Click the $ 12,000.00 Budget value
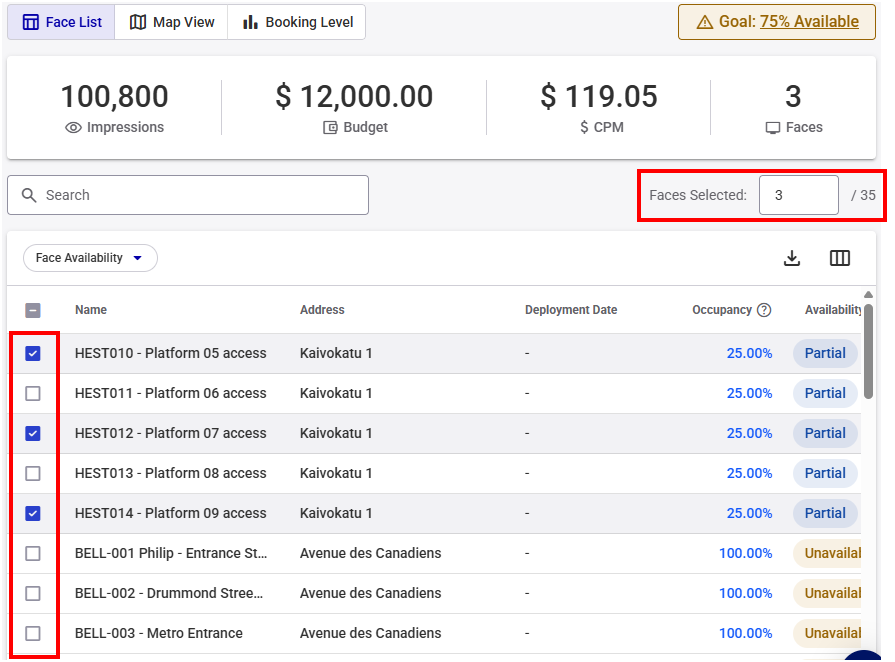This screenshot has height=662, width=895. coord(354,96)
